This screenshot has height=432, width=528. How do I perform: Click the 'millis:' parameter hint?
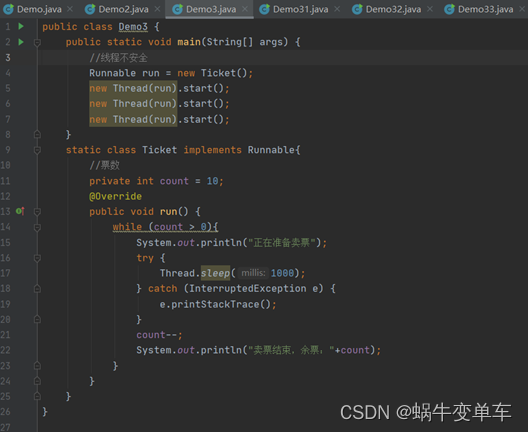(253, 273)
